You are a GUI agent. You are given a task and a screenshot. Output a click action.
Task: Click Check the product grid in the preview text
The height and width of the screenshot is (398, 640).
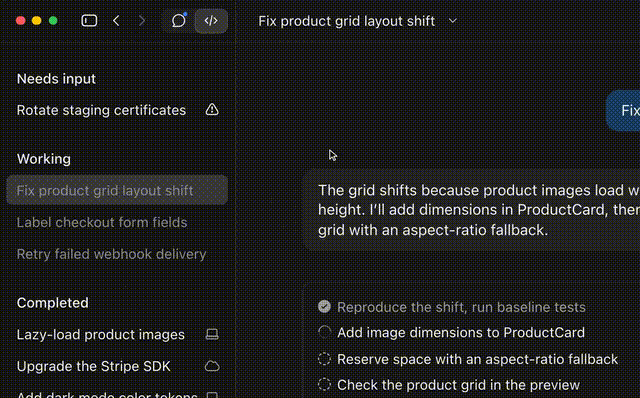458,385
